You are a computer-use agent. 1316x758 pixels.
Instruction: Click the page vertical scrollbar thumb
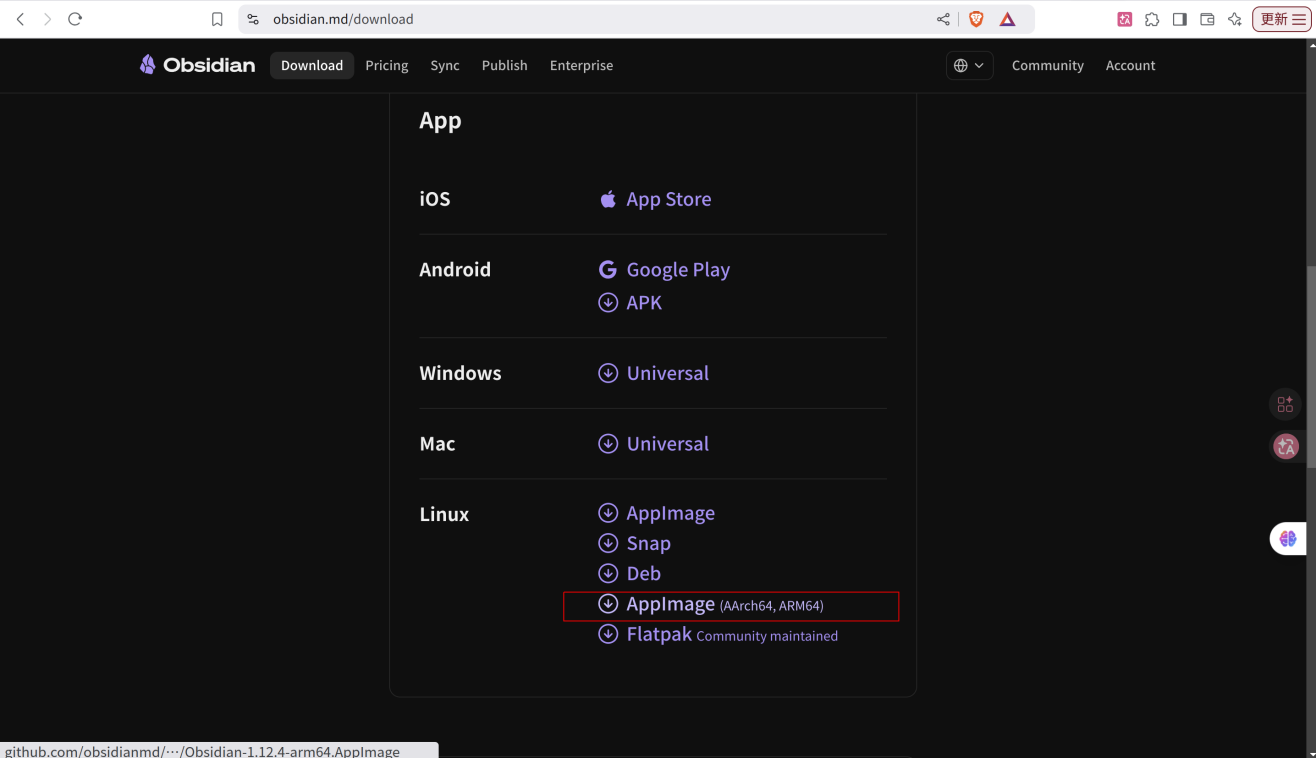pos(1311,368)
